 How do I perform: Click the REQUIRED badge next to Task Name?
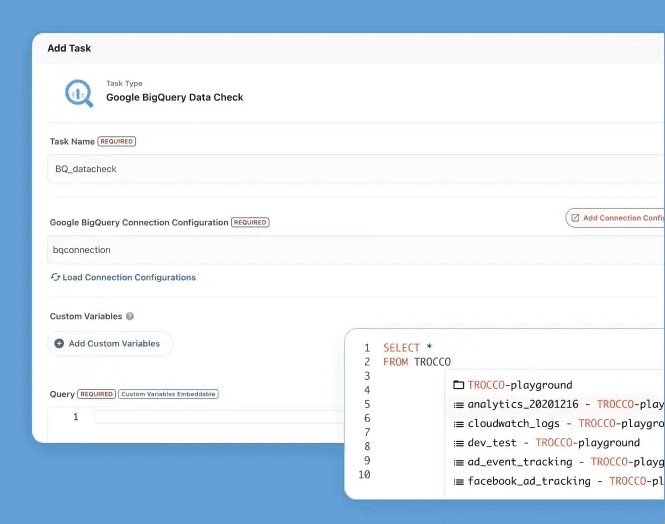[117, 141]
